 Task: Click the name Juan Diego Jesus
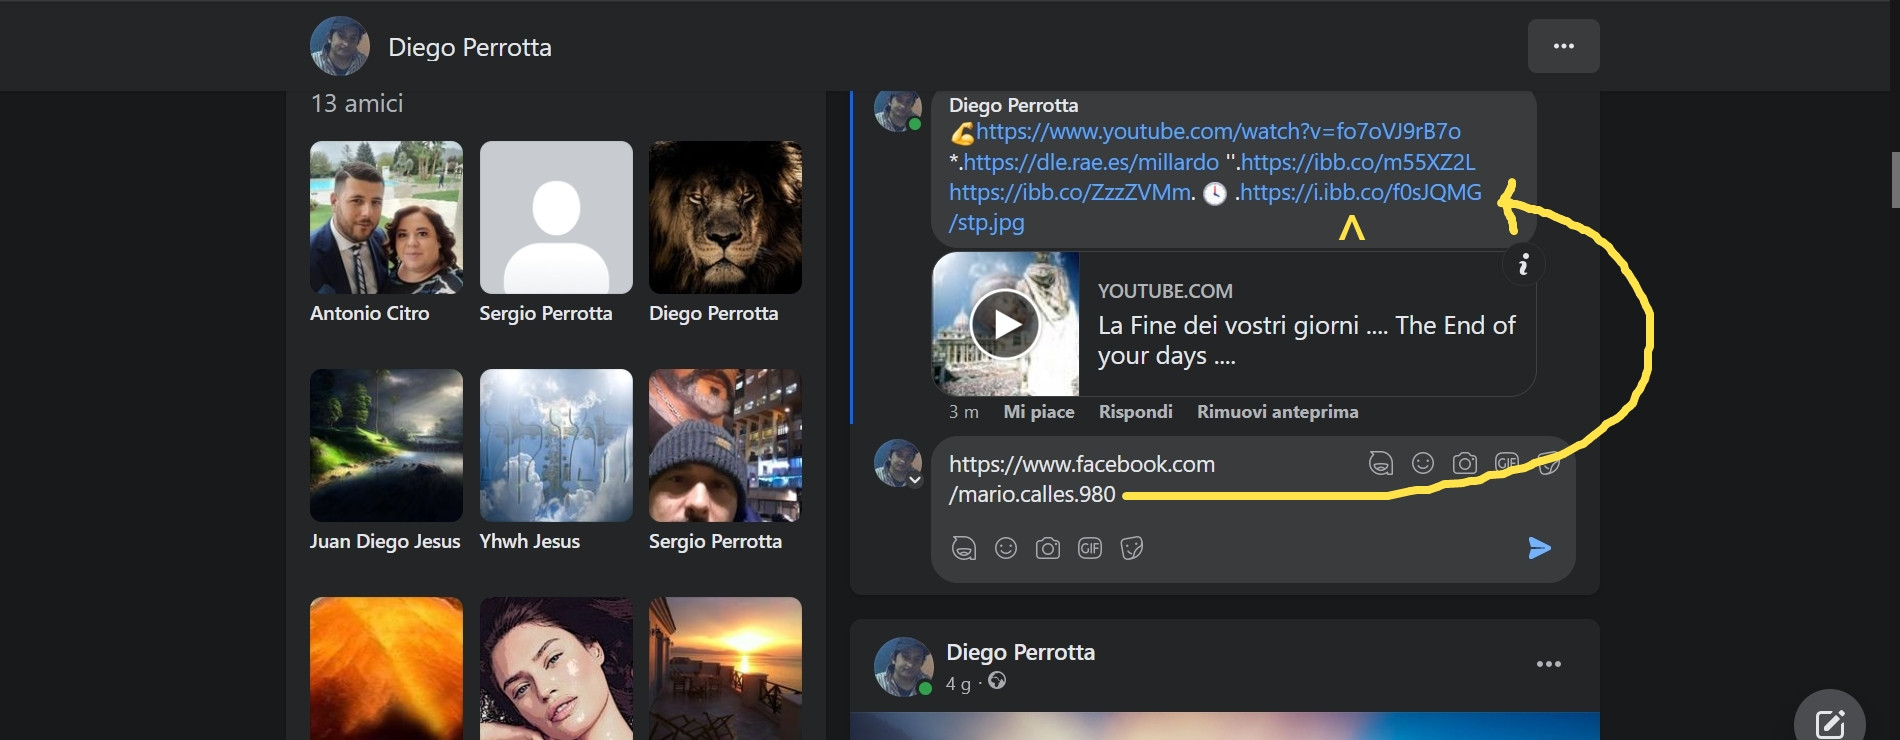click(385, 541)
